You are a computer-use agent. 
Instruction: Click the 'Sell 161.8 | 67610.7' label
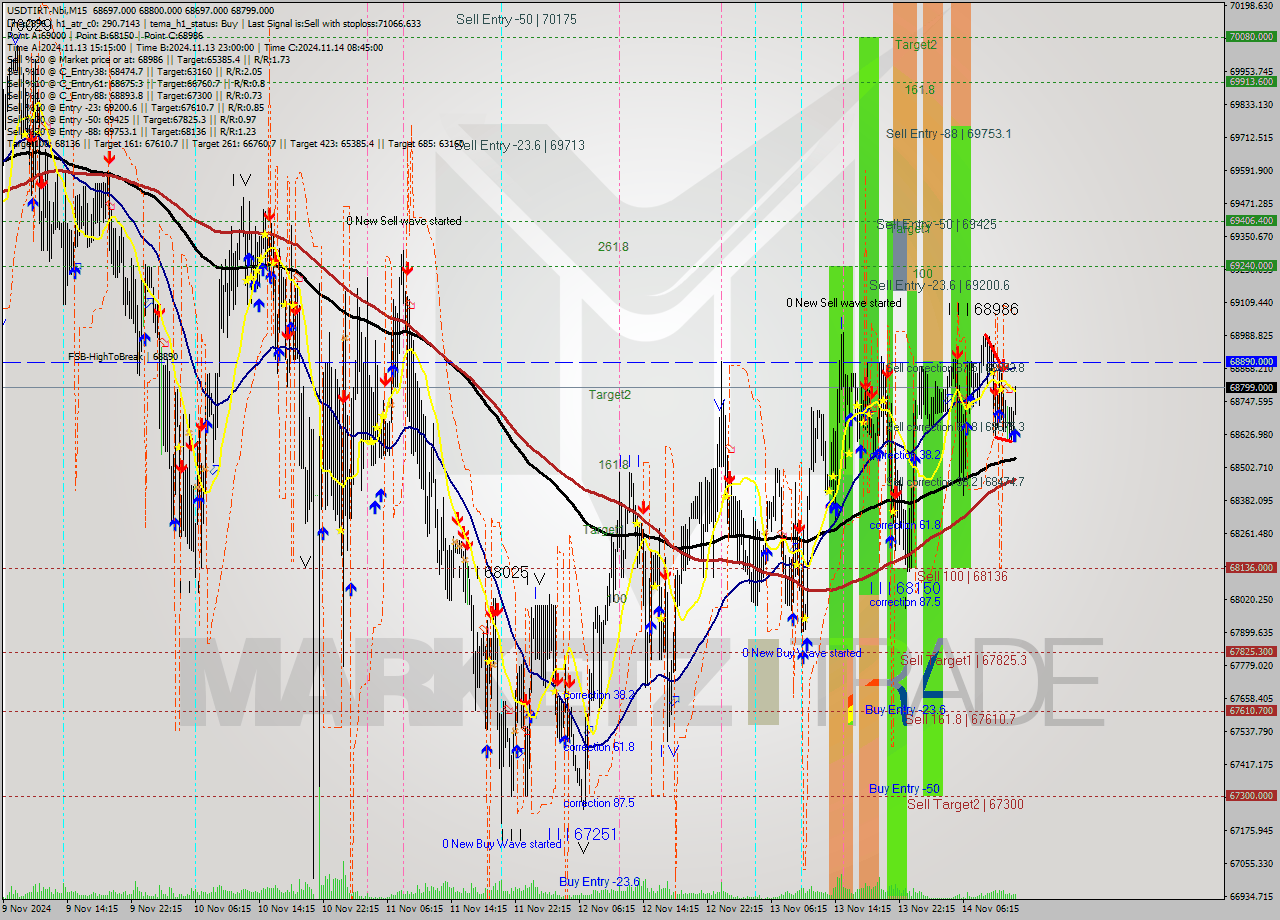960,719
